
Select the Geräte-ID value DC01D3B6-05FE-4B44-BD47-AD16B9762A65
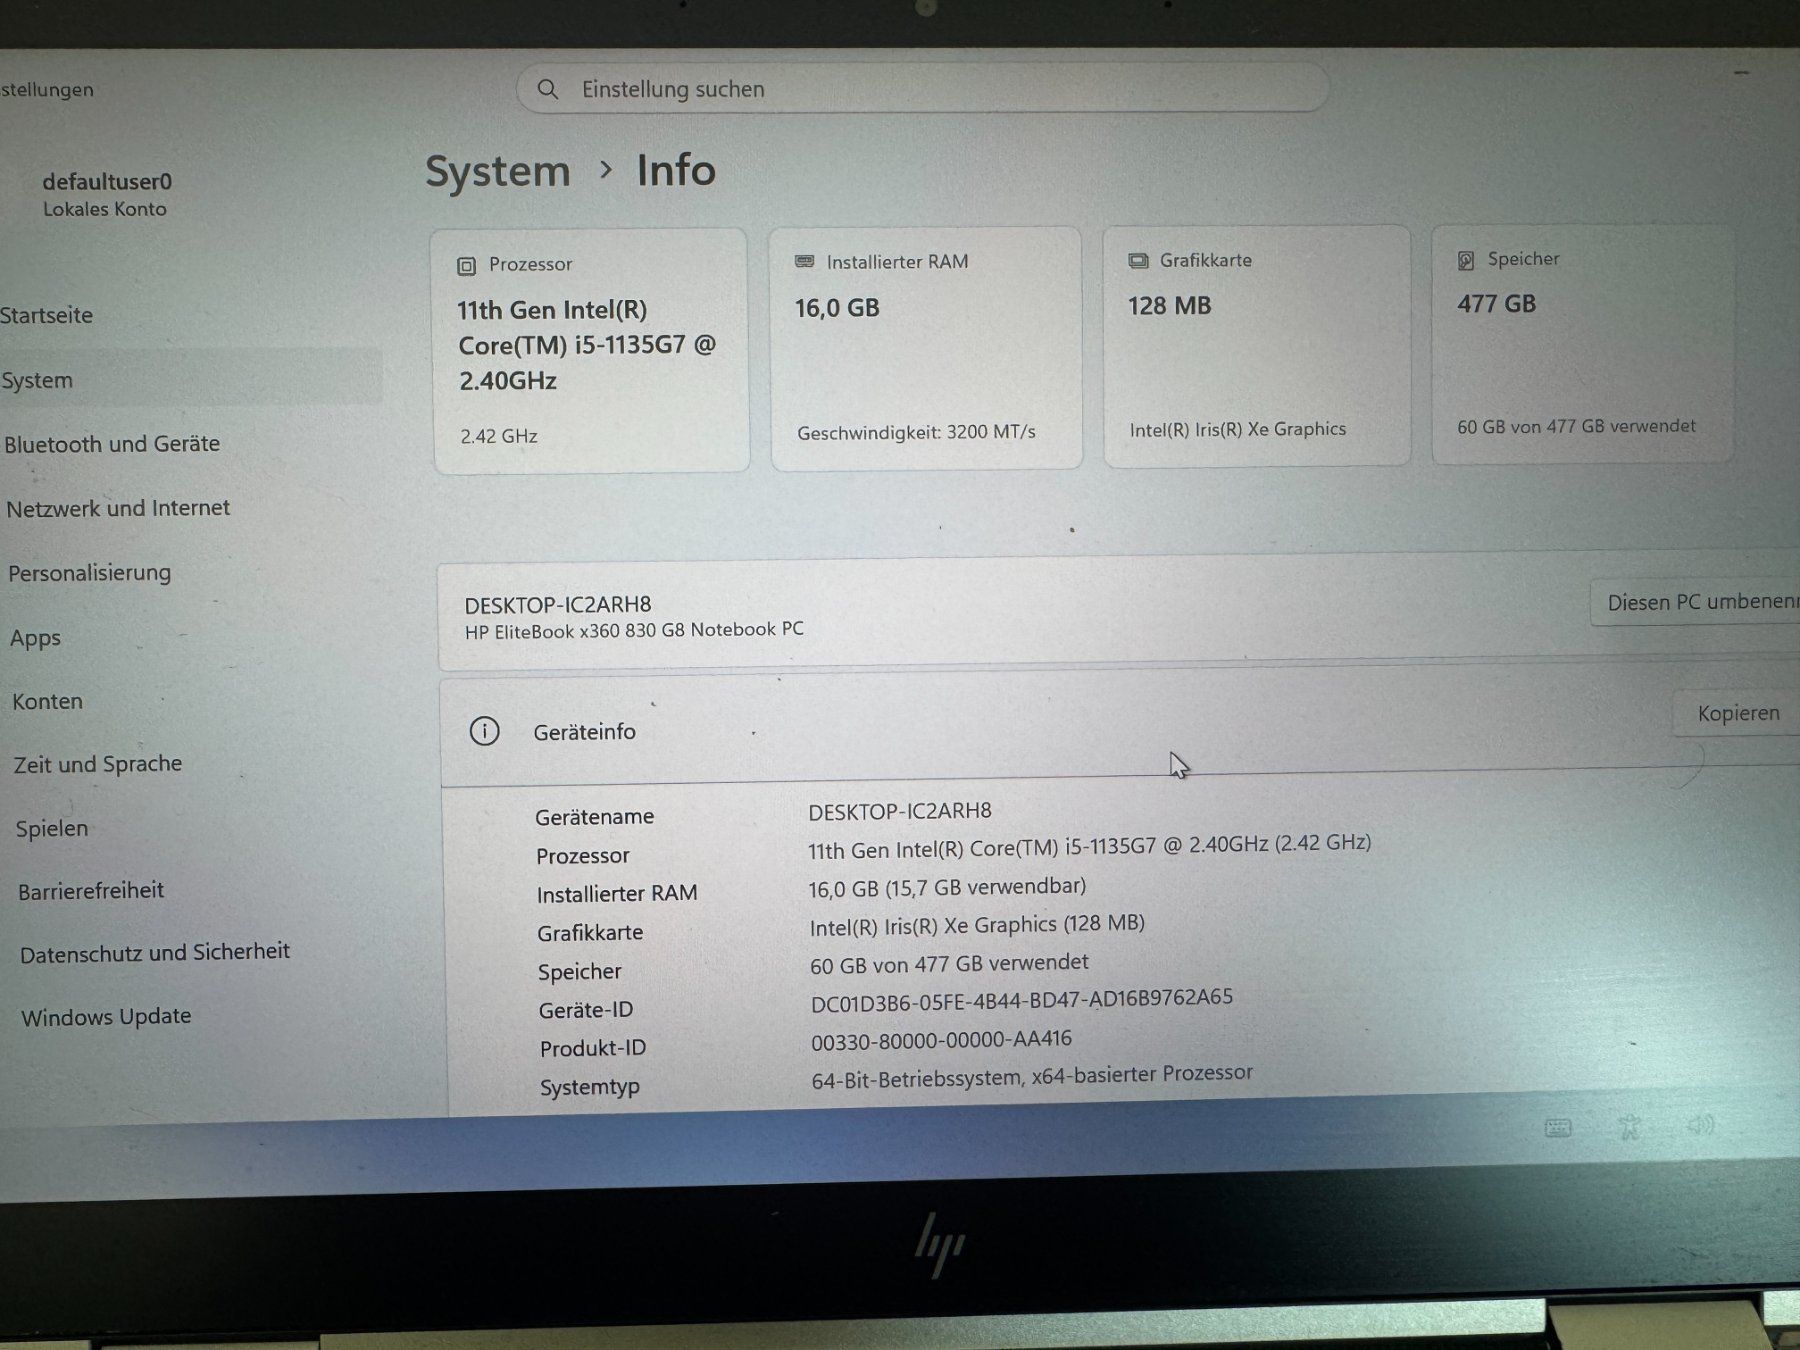click(x=1022, y=1000)
